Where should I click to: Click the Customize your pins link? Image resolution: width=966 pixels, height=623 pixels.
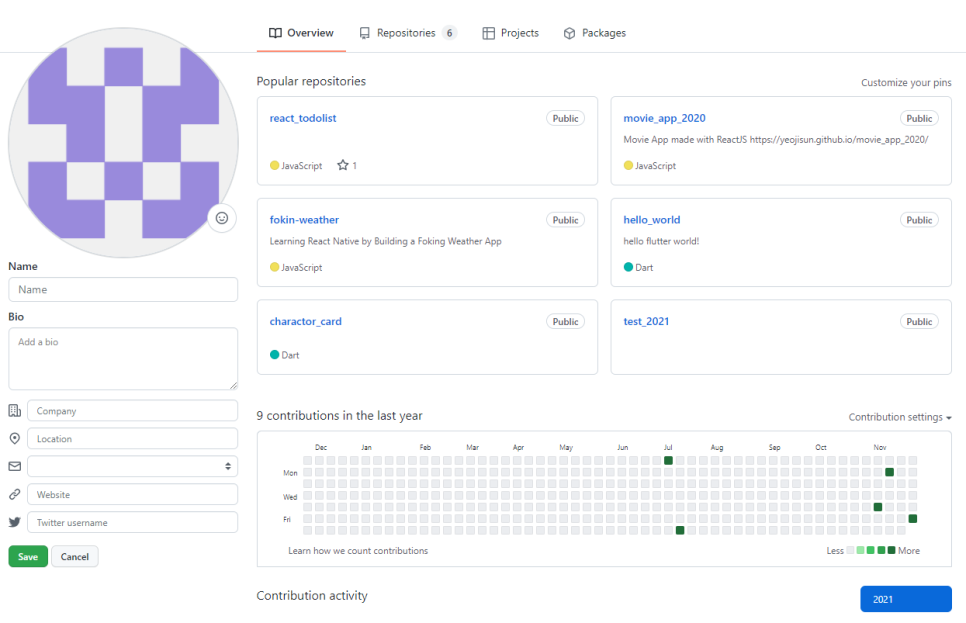(x=906, y=83)
